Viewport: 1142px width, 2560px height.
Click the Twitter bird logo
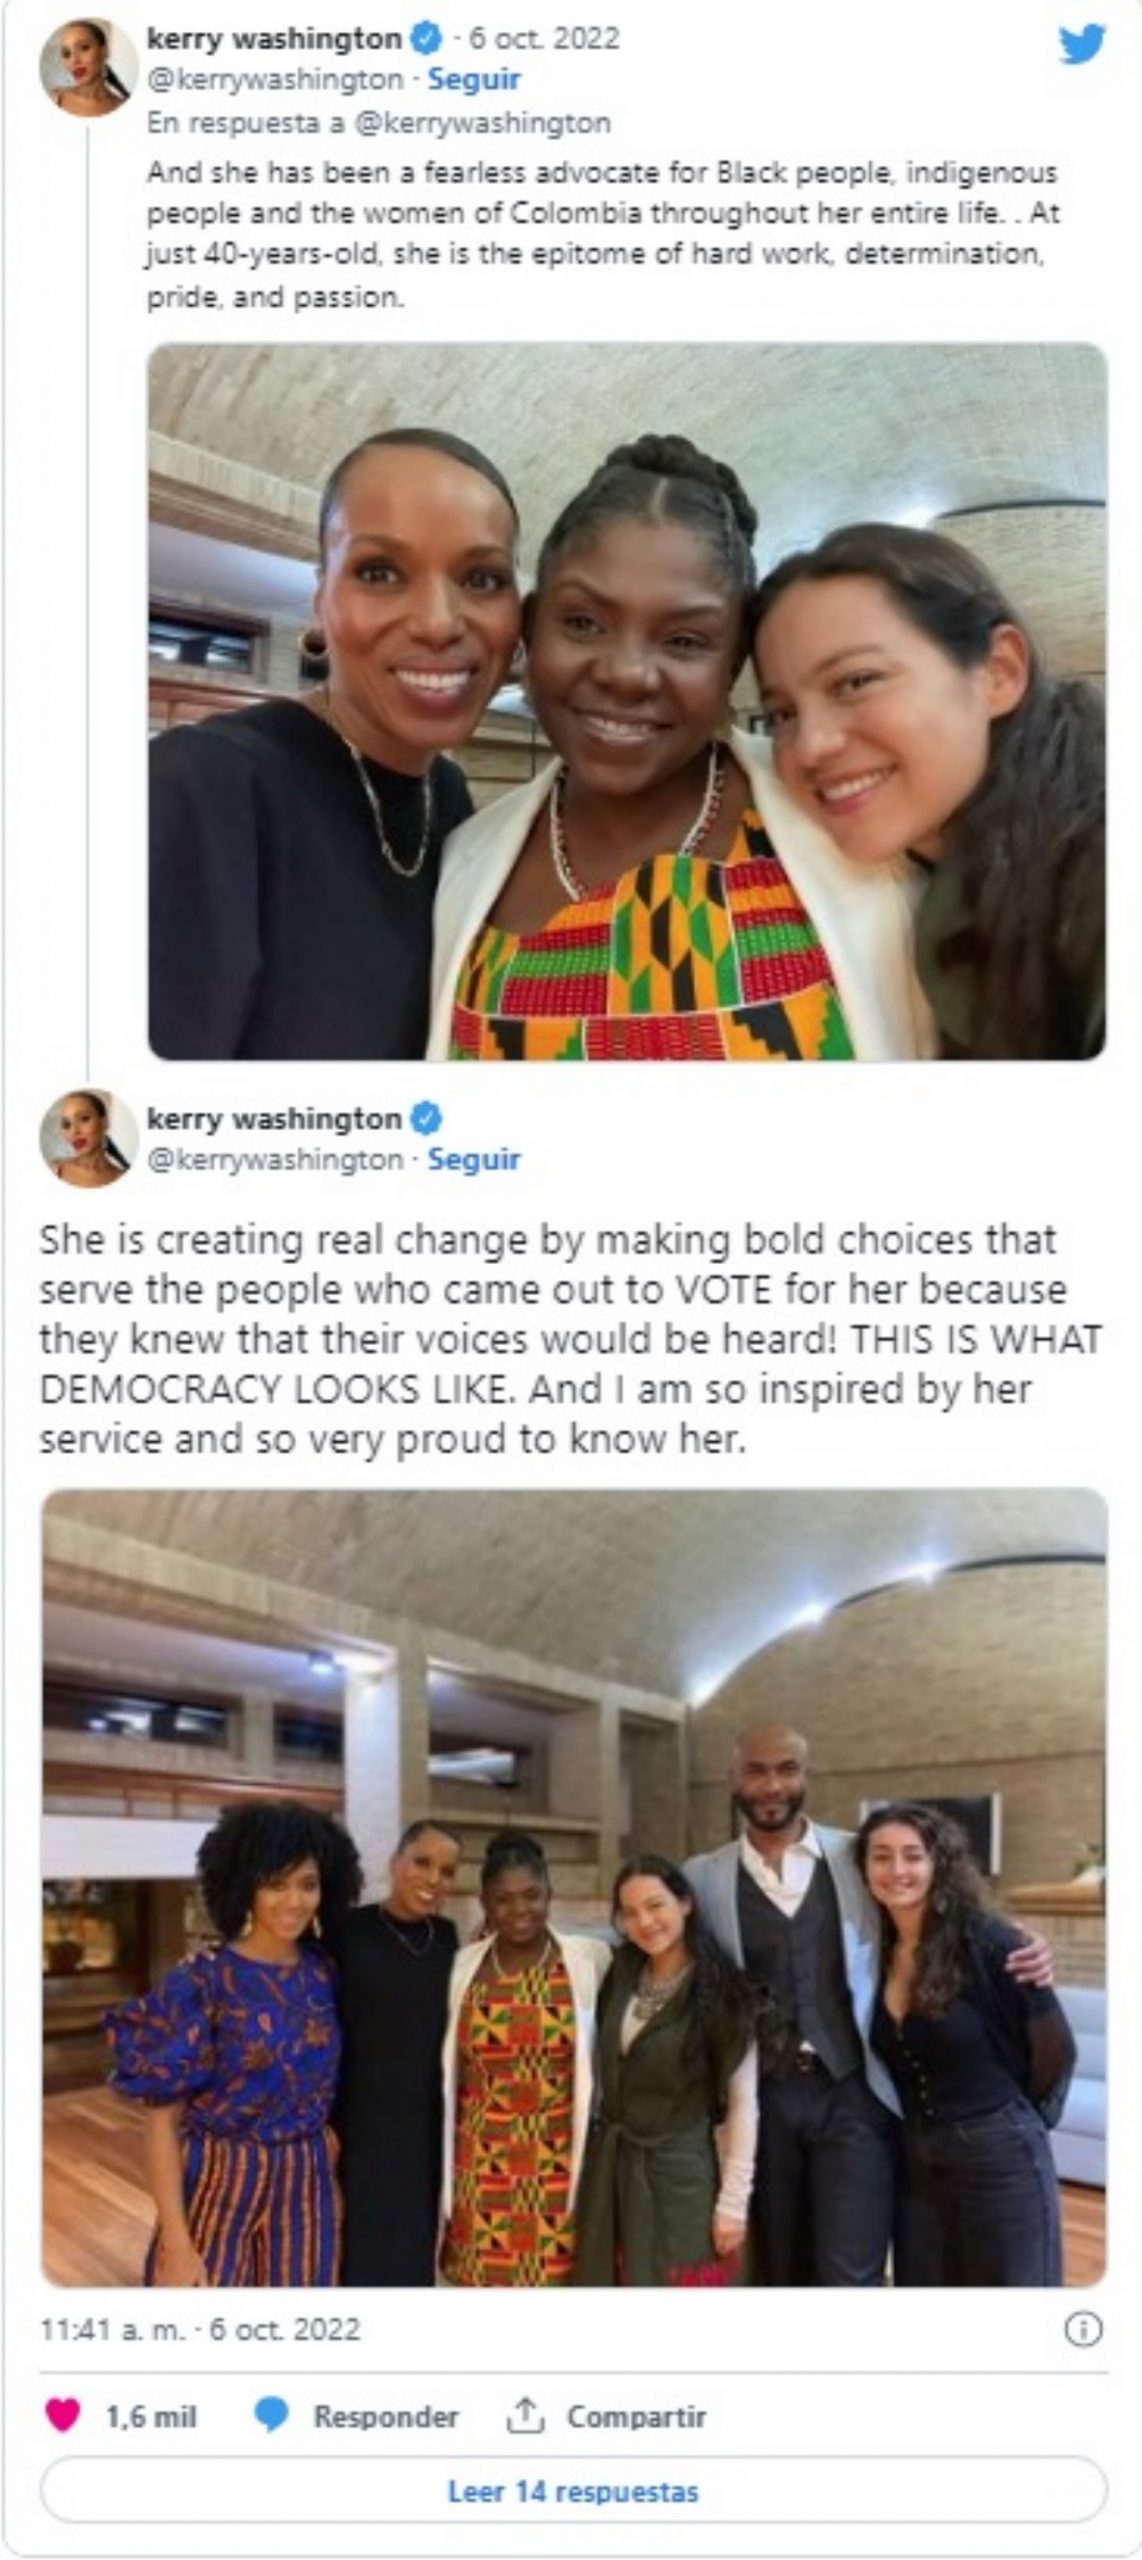(x=1082, y=45)
